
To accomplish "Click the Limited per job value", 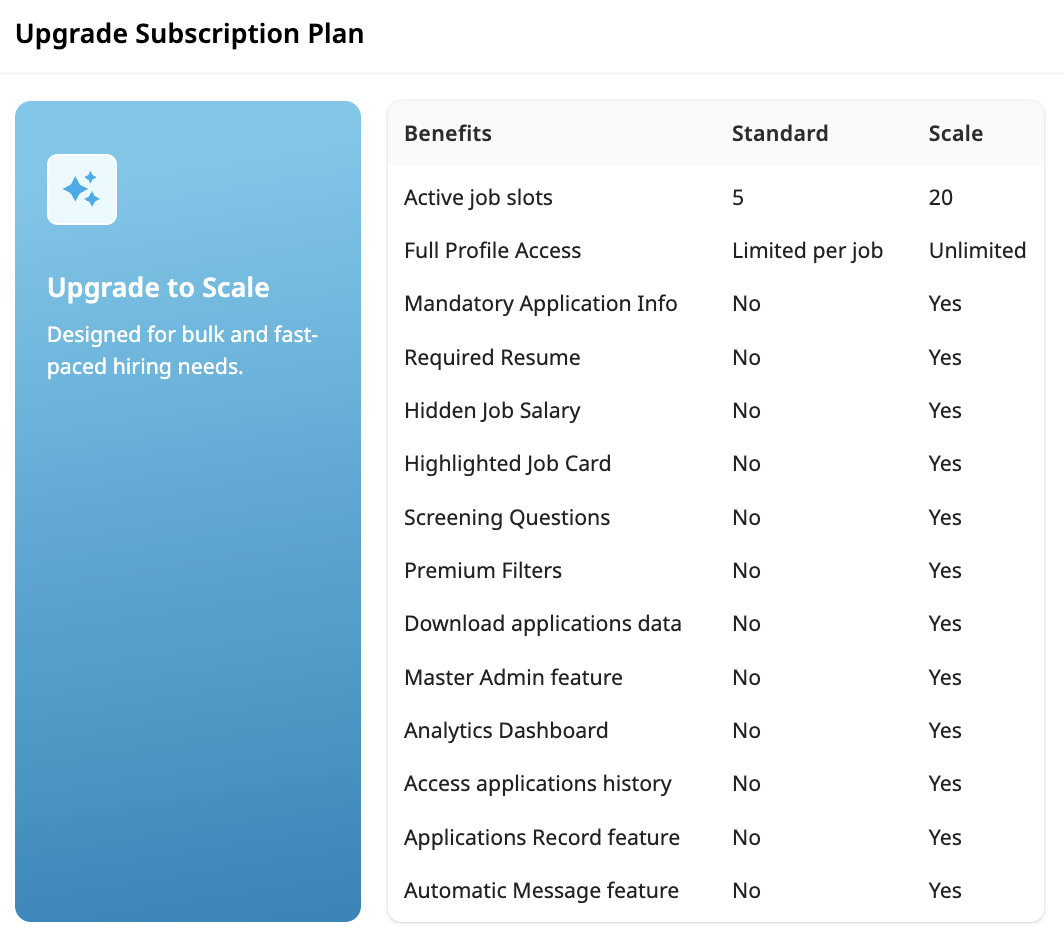I will 807,251.
